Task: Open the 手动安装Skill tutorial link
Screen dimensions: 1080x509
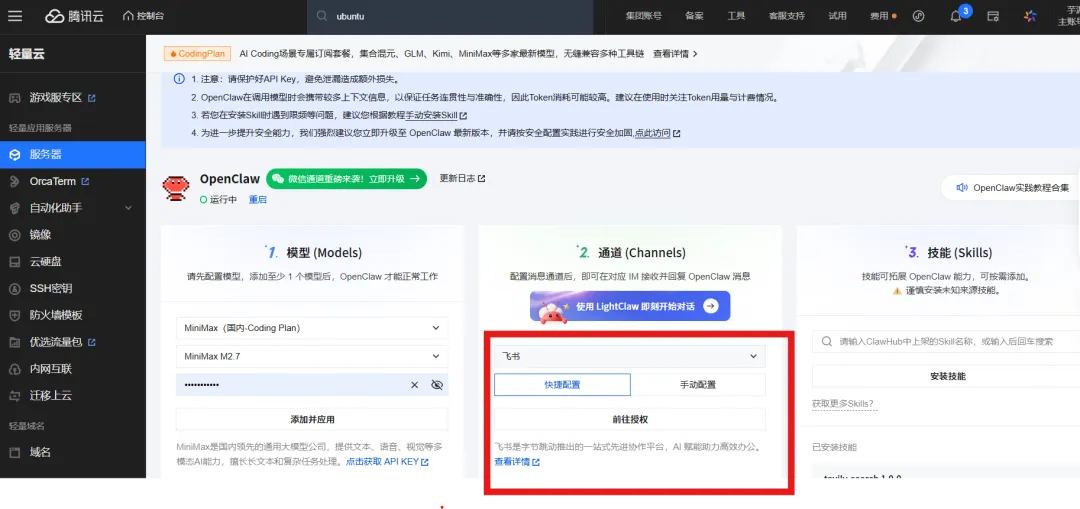Action: 435,115
